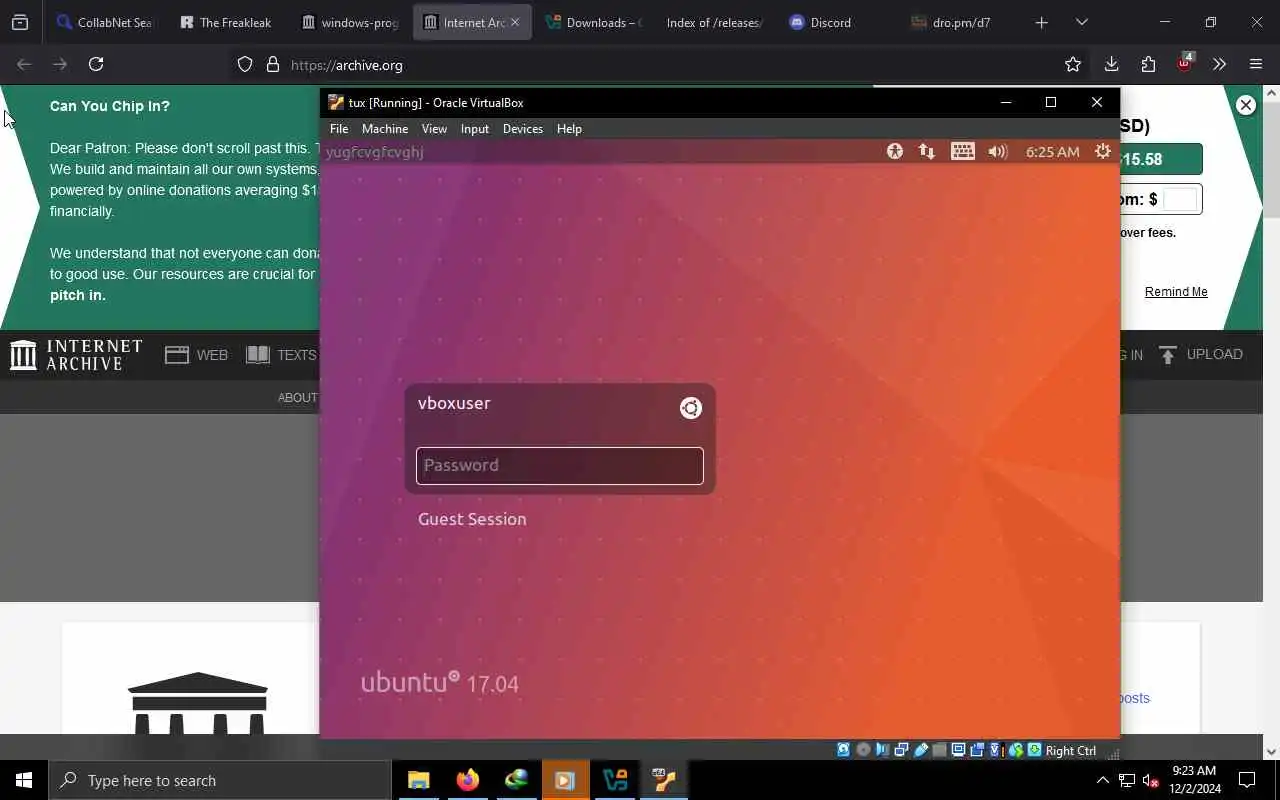Open Firefox View at tab bar start
The image size is (1280, 800).
tap(20, 22)
